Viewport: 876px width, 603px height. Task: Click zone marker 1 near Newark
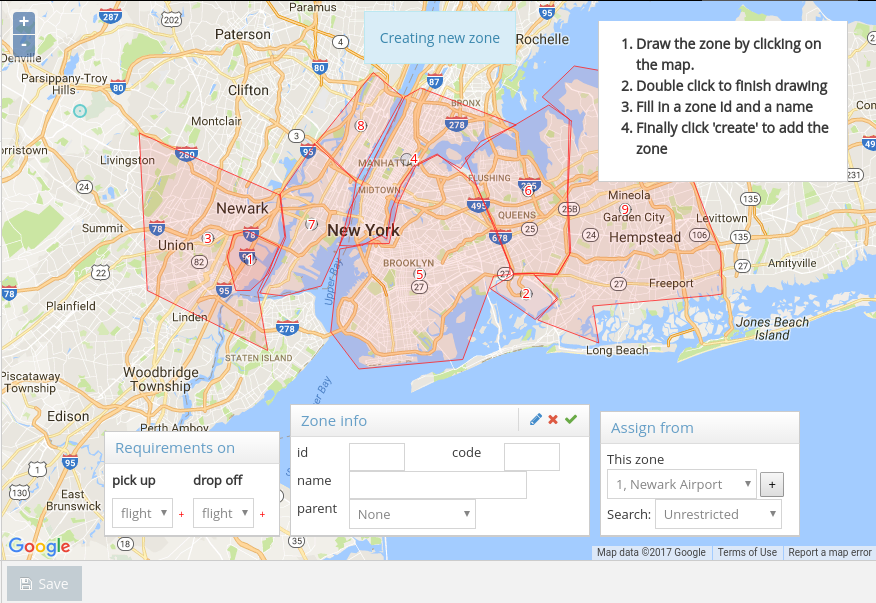point(249,259)
